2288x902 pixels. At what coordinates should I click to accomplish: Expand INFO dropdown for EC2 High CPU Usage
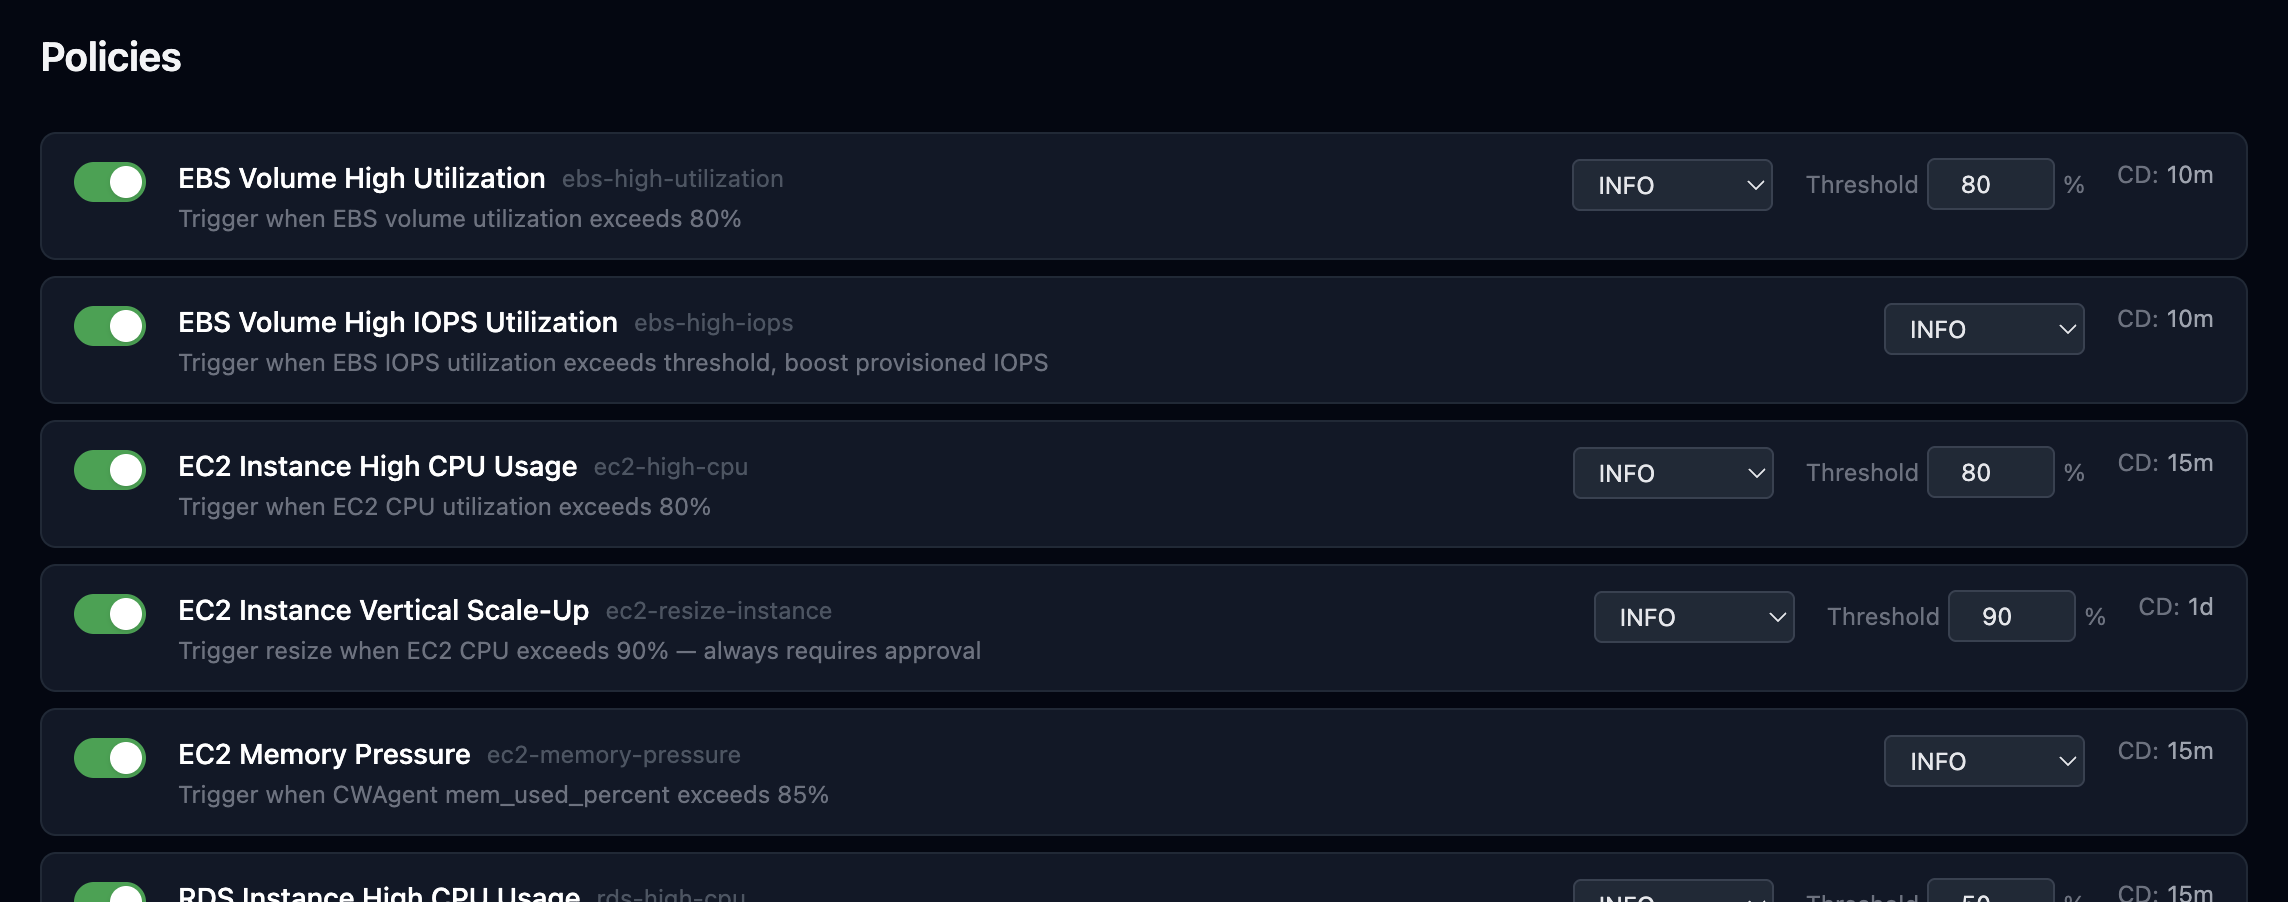coord(1673,473)
